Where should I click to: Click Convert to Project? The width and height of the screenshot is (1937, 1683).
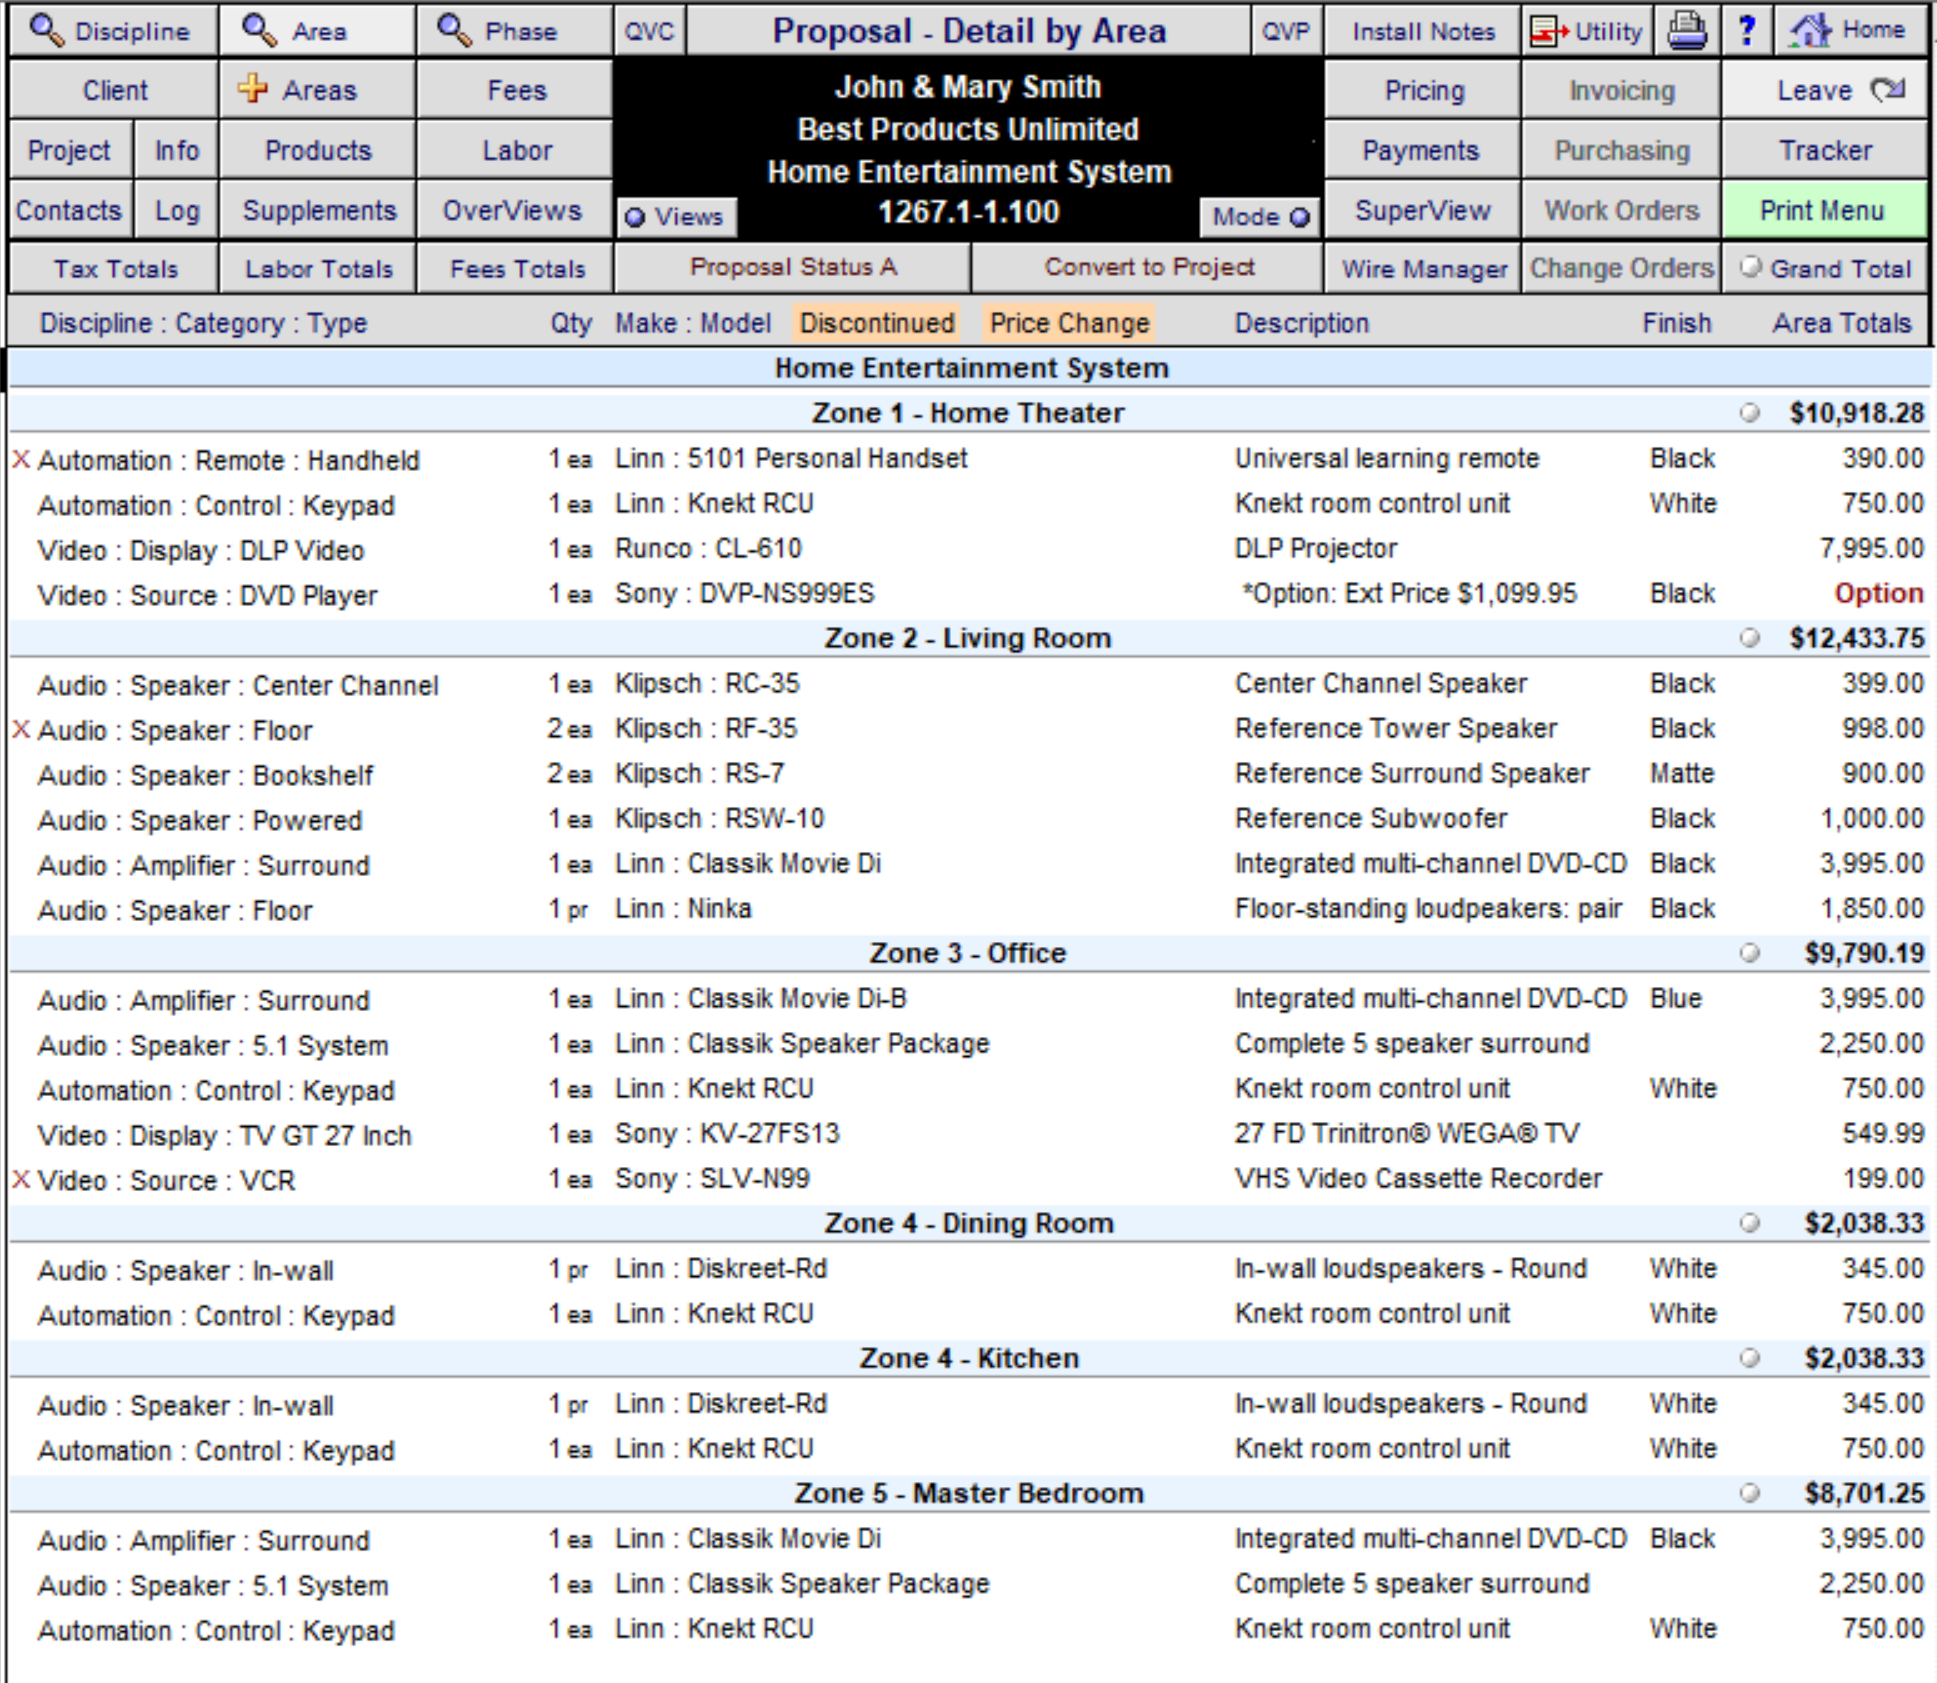coord(1148,267)
